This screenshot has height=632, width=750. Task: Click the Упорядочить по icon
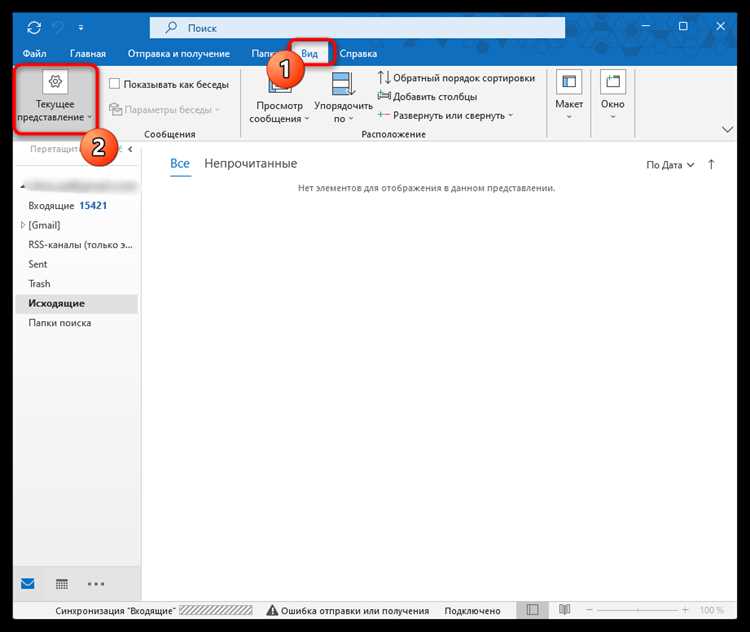tap(343, 84)
